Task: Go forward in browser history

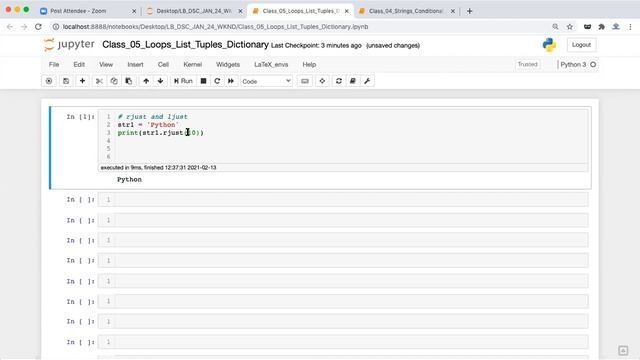Action: coord(24,27)
